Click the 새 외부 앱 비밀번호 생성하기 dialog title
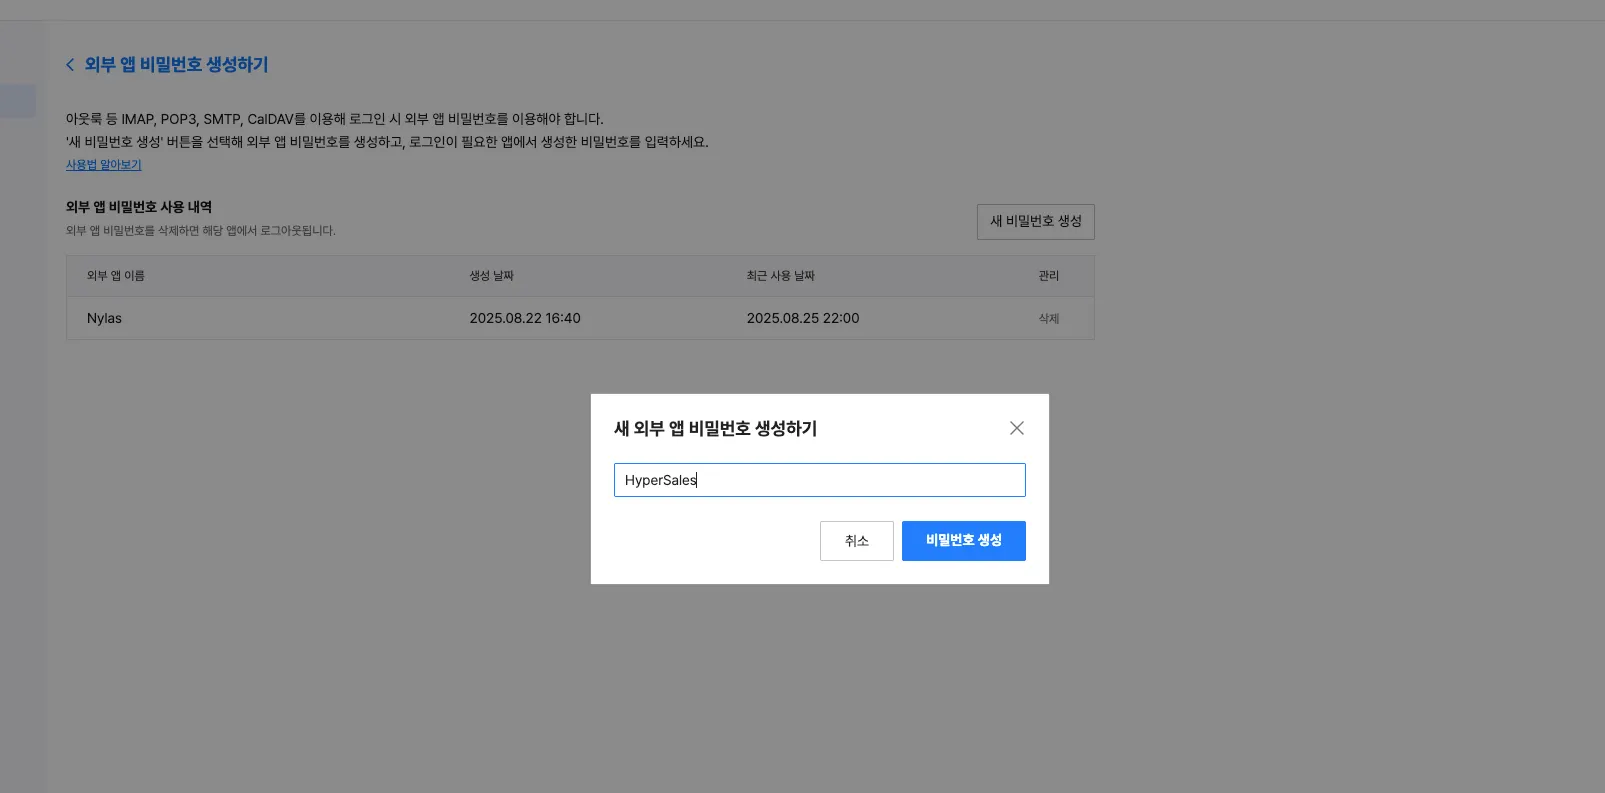 [715, 429]
